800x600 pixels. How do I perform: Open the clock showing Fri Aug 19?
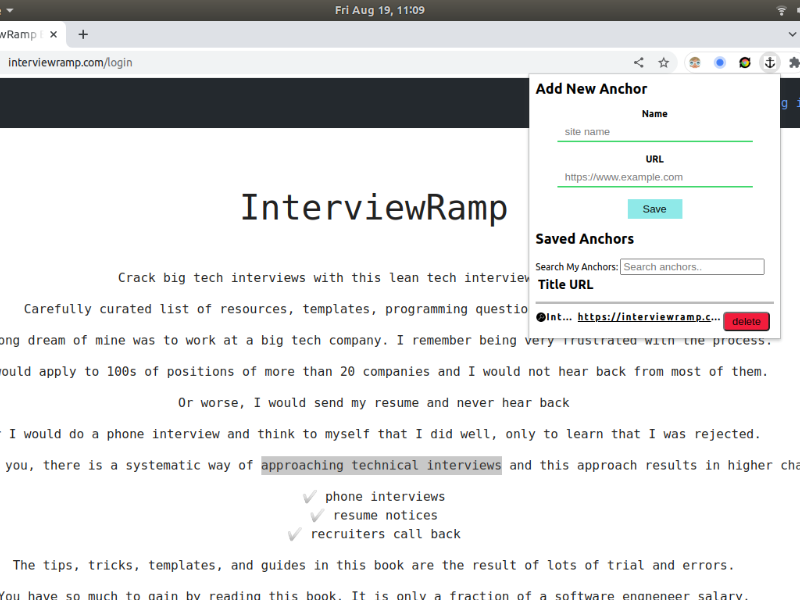click(379, 10)
